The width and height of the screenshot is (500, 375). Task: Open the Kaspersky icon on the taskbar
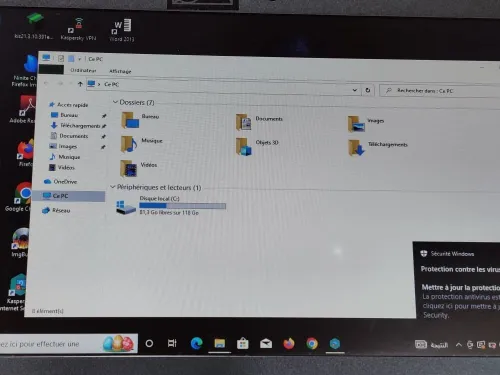pos(335,344)
